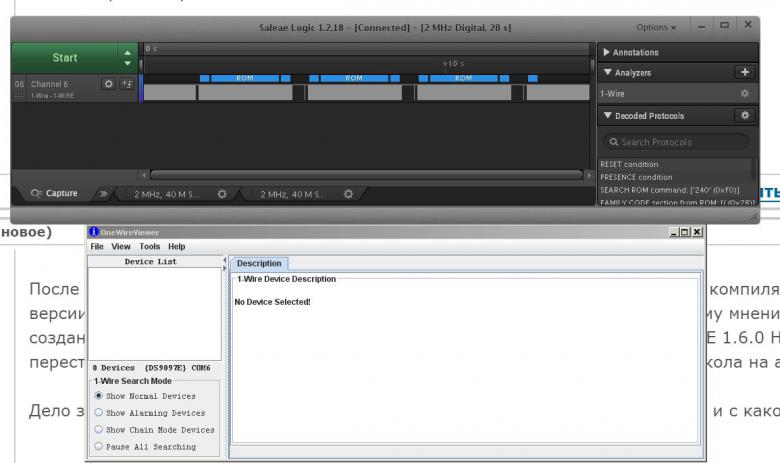Click the horizontal timeline scrollbar
Image resolution: width=780 pixels, height=463 pixels.
(366, 175)
